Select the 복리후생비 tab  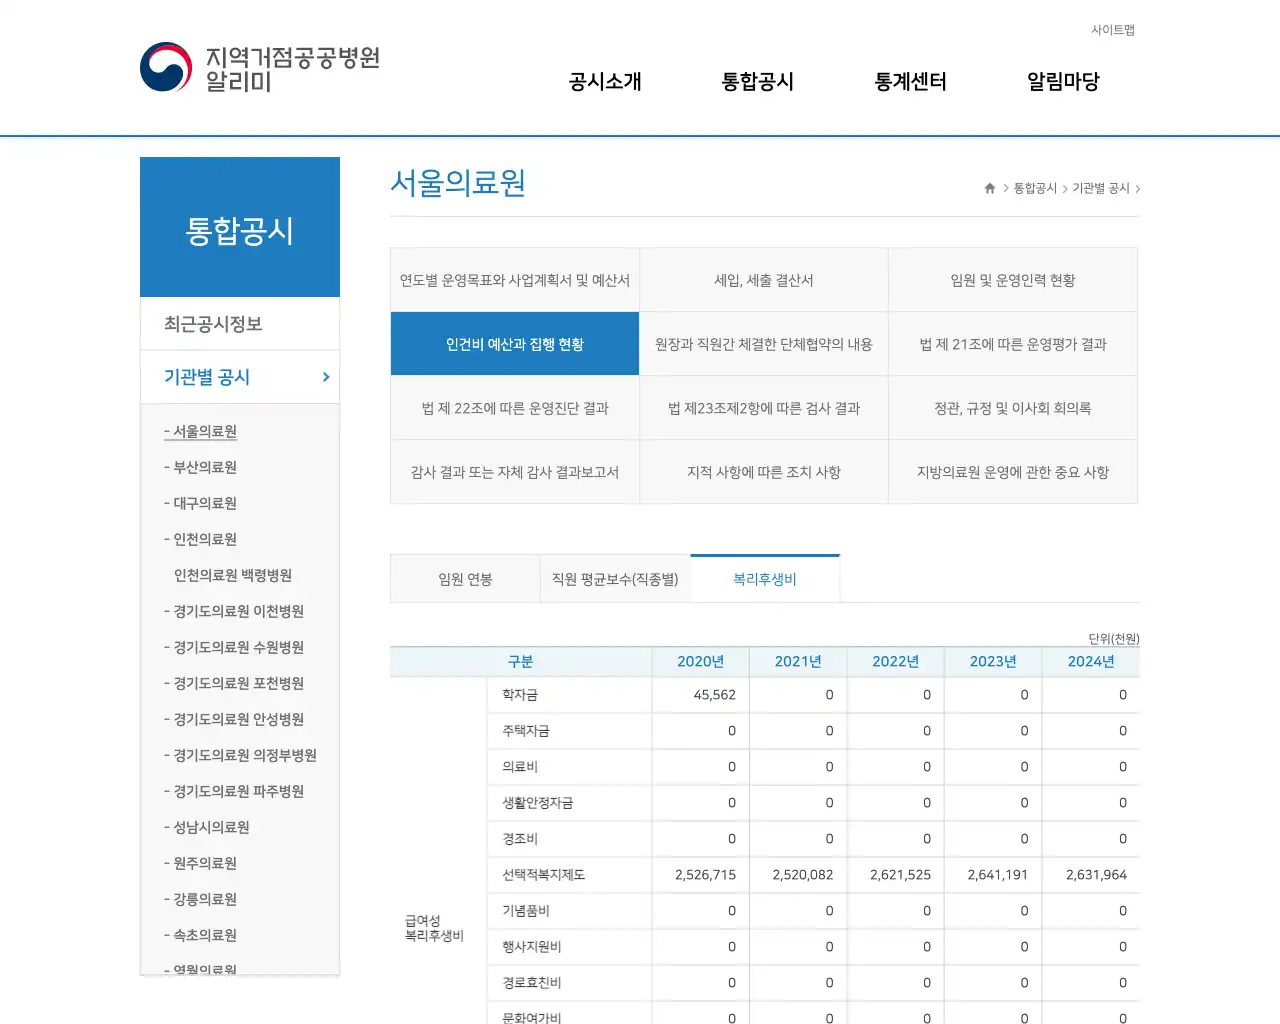(x=765, y=578)
